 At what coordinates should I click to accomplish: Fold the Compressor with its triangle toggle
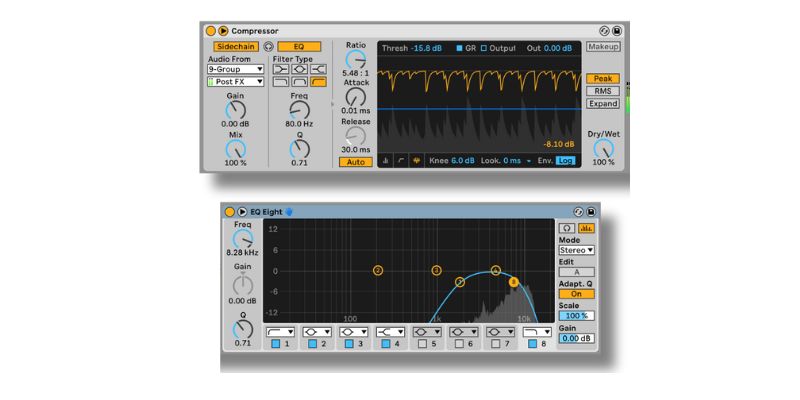[x=223, y=31]
